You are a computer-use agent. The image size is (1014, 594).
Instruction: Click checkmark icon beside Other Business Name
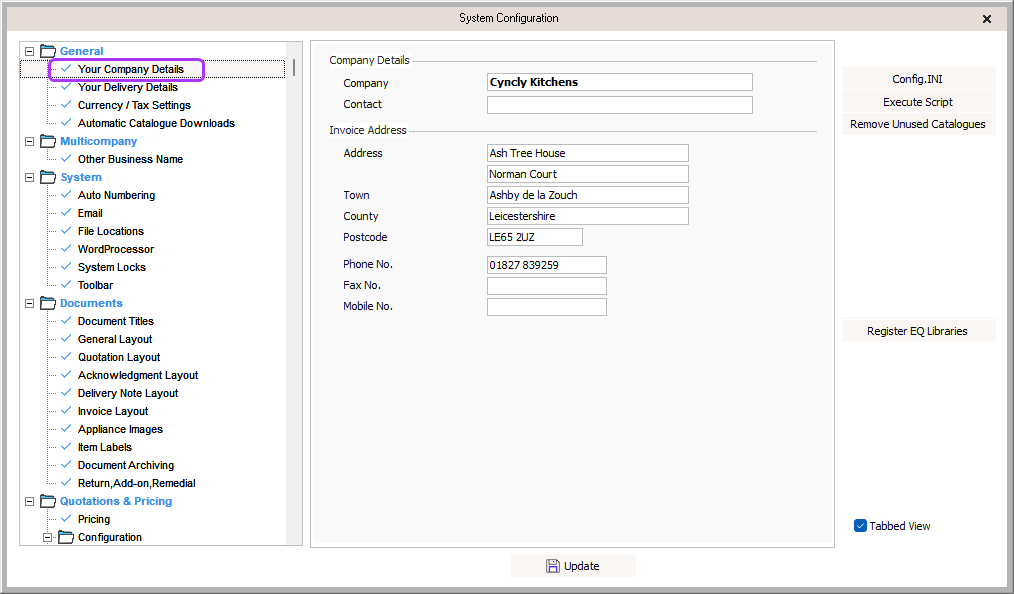[66, 159]
